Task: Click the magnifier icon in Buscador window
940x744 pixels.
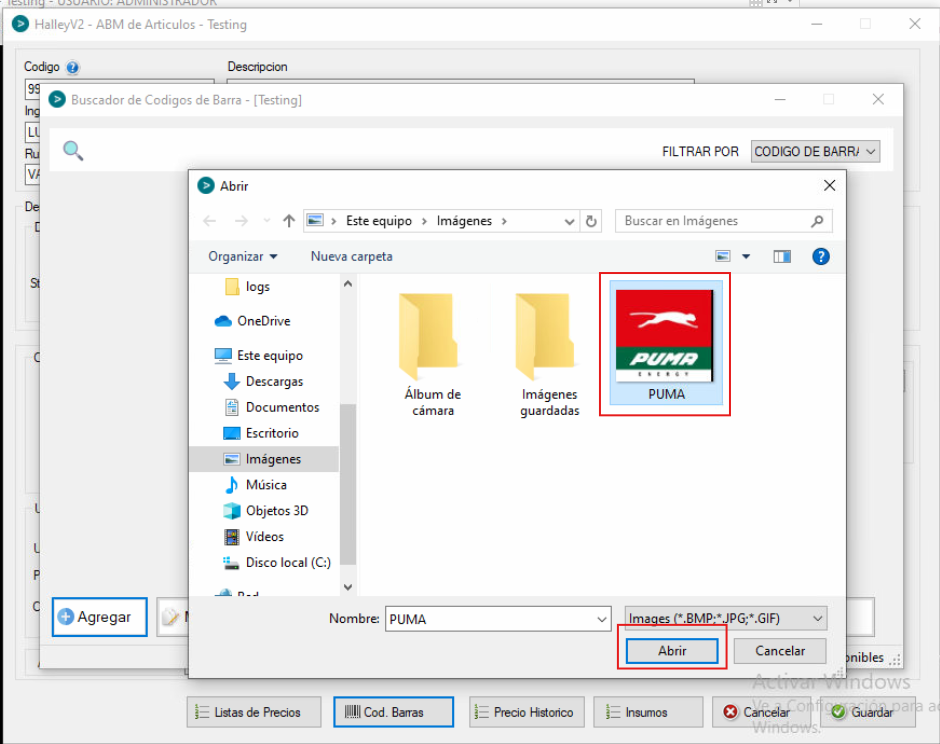Action: (73, 150)
